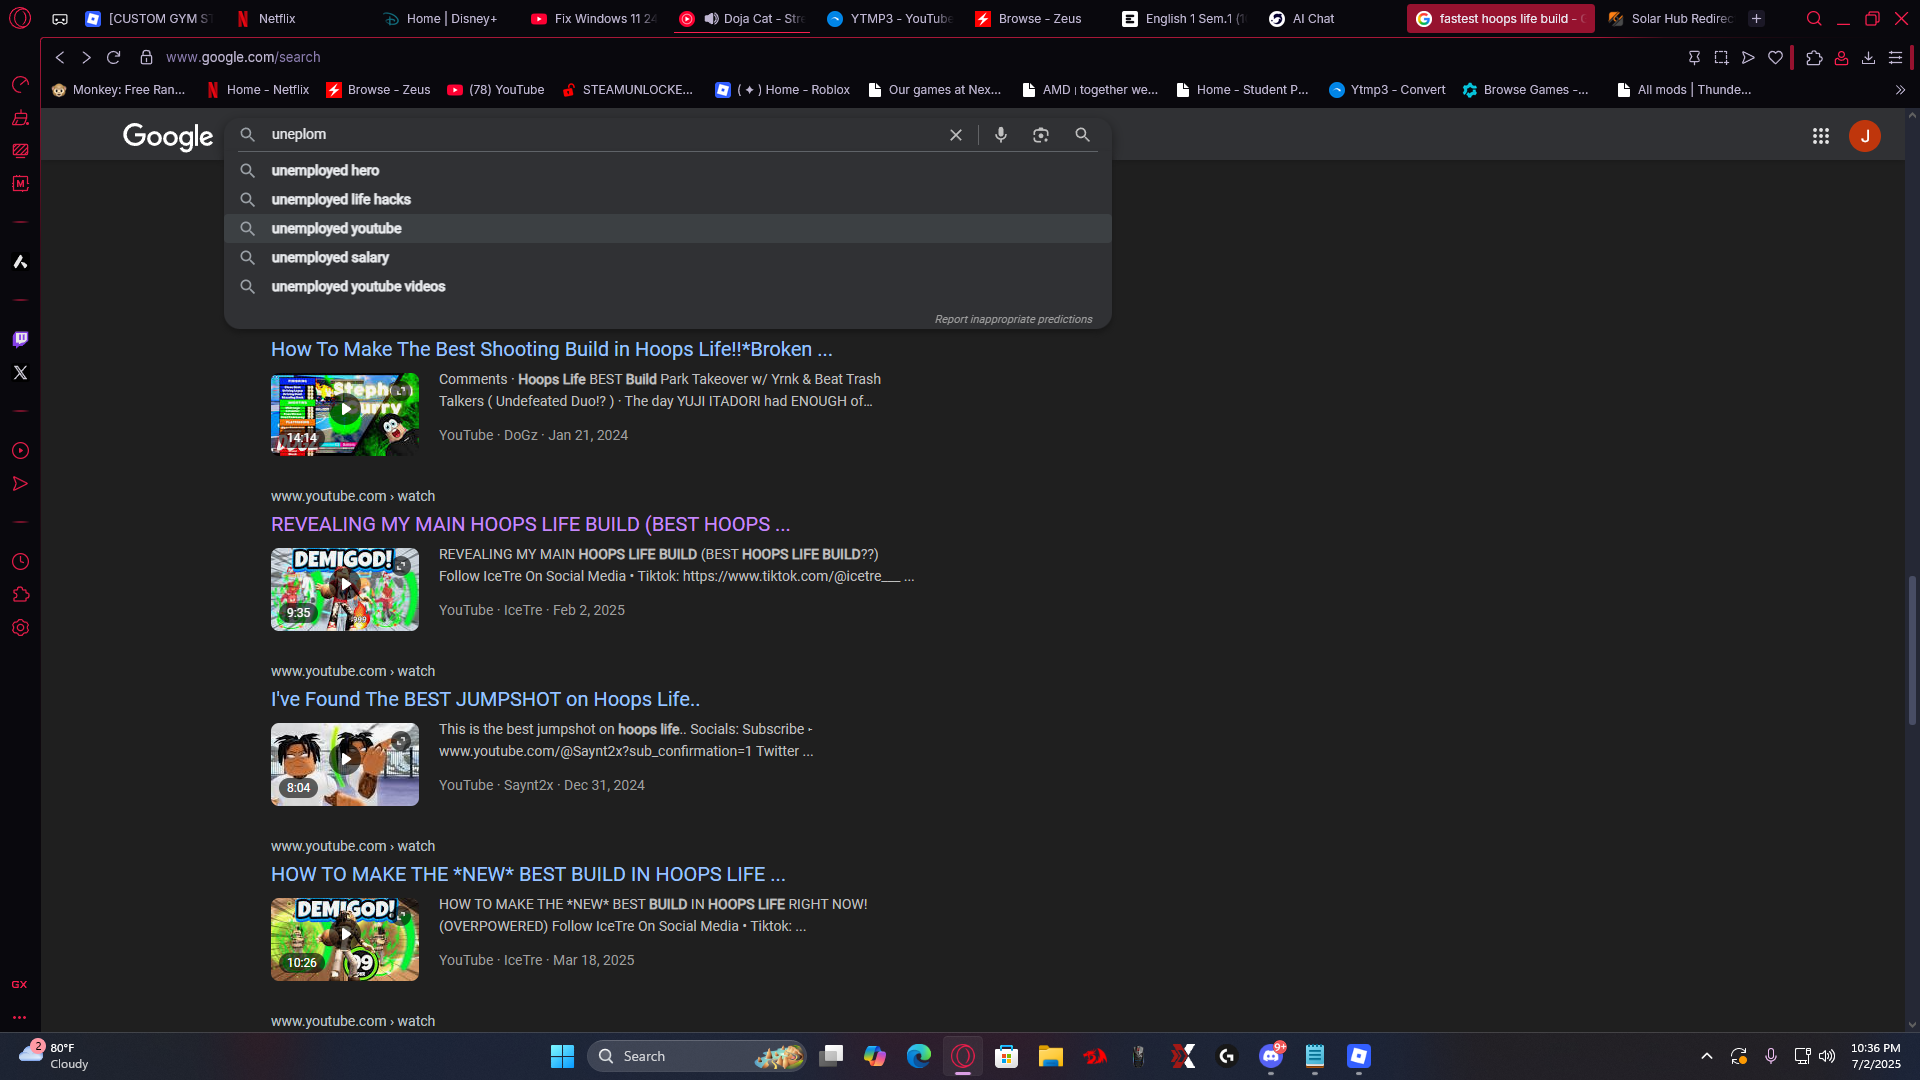Screen dimensions: 1920x1080
Task: Go back with the browser back arrow
Action: [x=60, y=58]
